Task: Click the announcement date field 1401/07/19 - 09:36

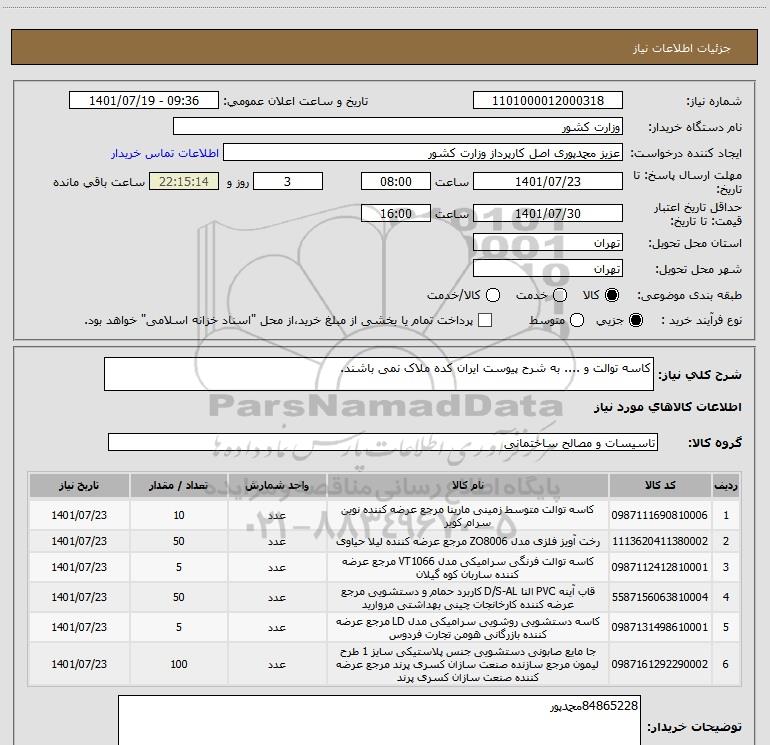Action: (144, 101)
